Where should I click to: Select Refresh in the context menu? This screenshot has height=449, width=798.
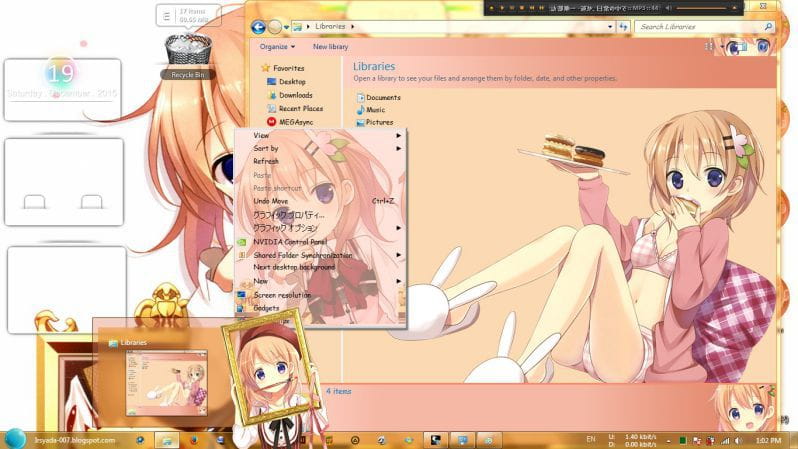pos(266,161)
